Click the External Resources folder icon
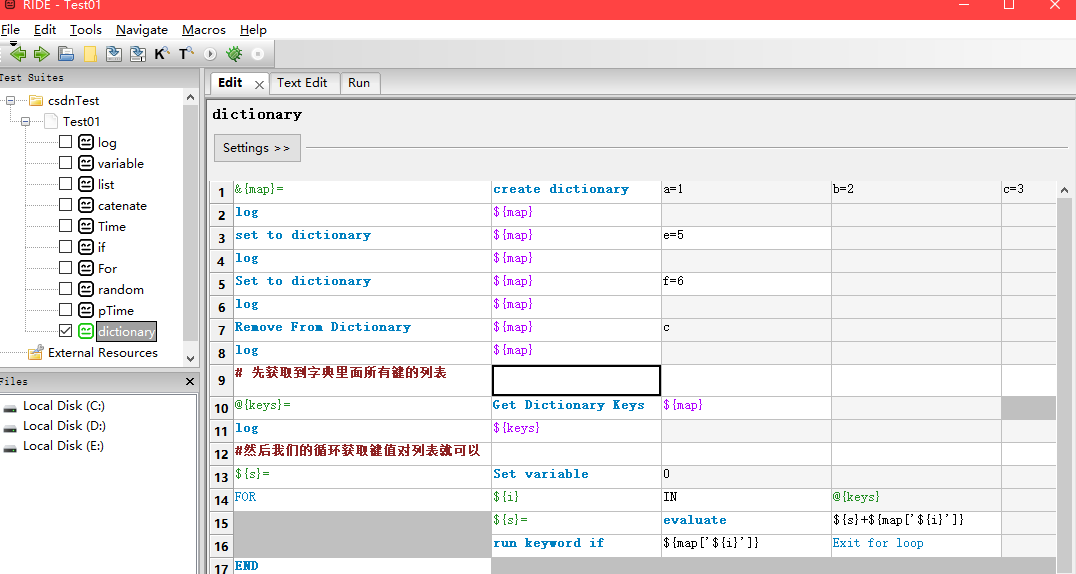 (36, 352)
